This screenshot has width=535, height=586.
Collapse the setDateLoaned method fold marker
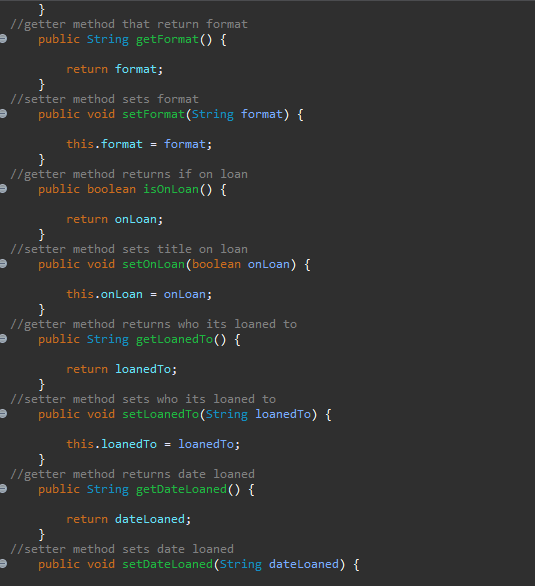[3, 564]
